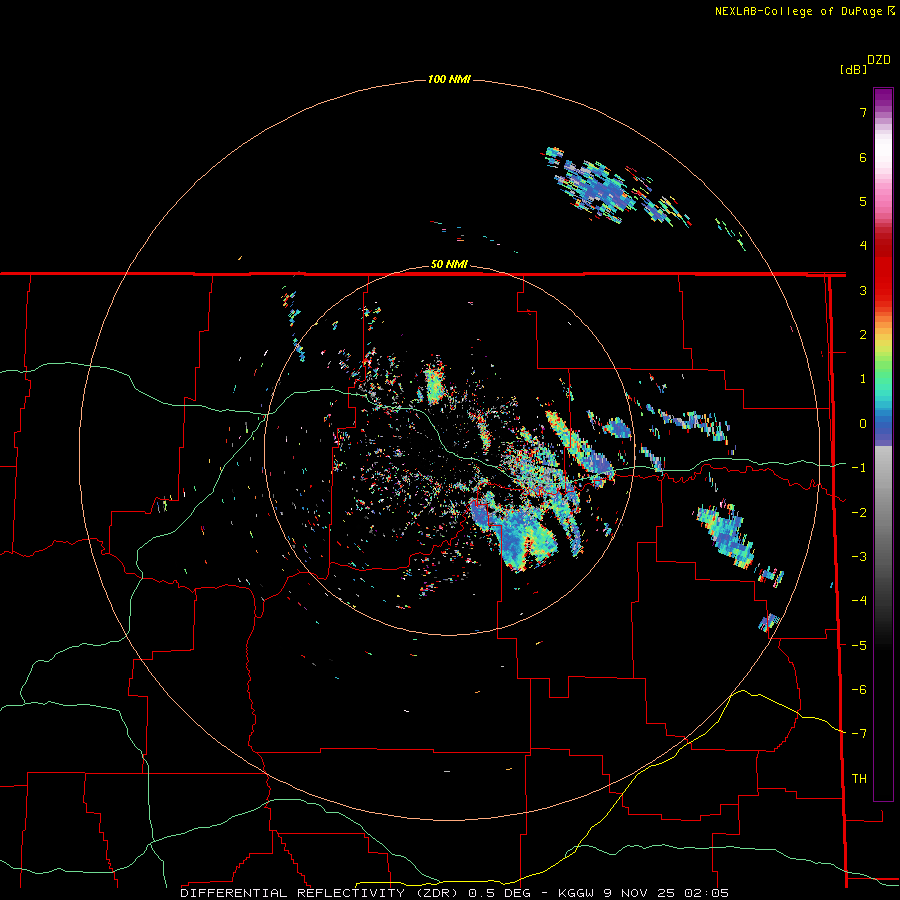Click the -4 value on color scale

point(859,601)
